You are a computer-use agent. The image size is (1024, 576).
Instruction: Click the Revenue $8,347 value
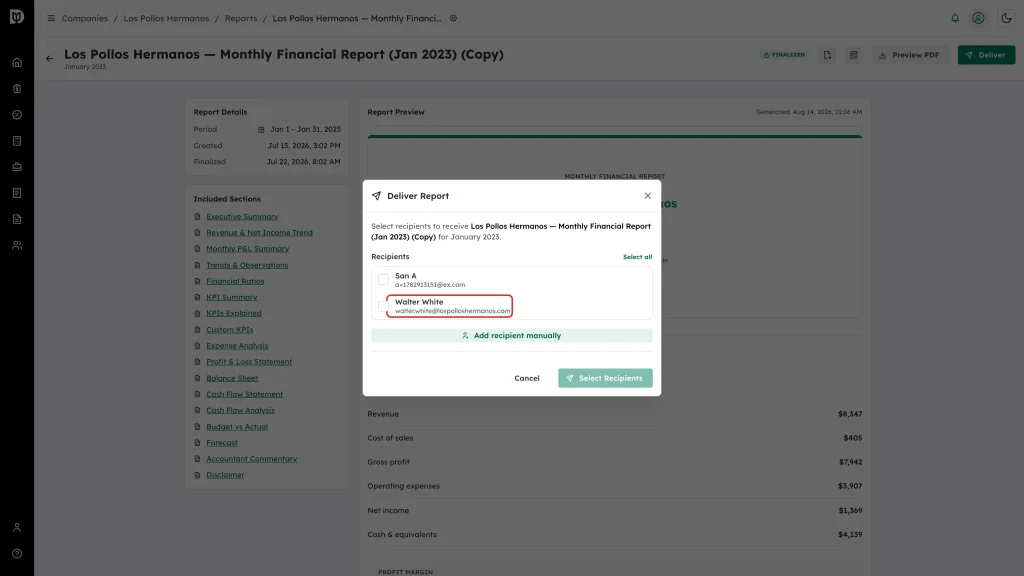click(850, 414)
